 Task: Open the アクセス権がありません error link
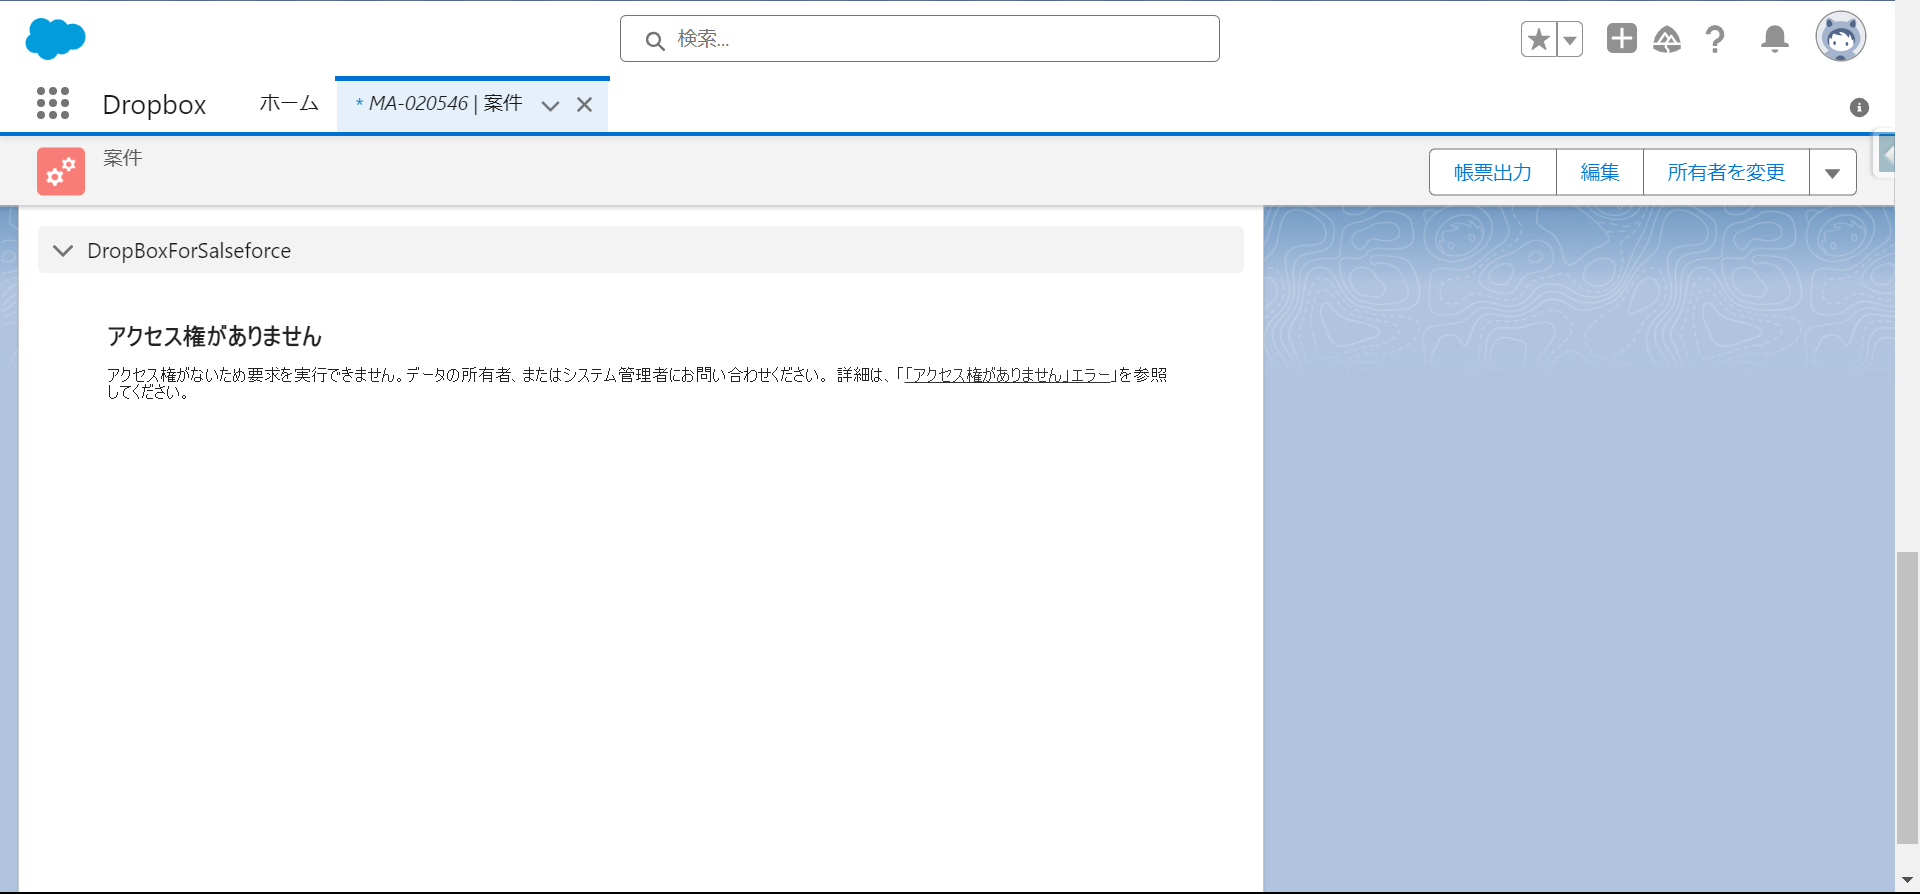point(1007,375)
